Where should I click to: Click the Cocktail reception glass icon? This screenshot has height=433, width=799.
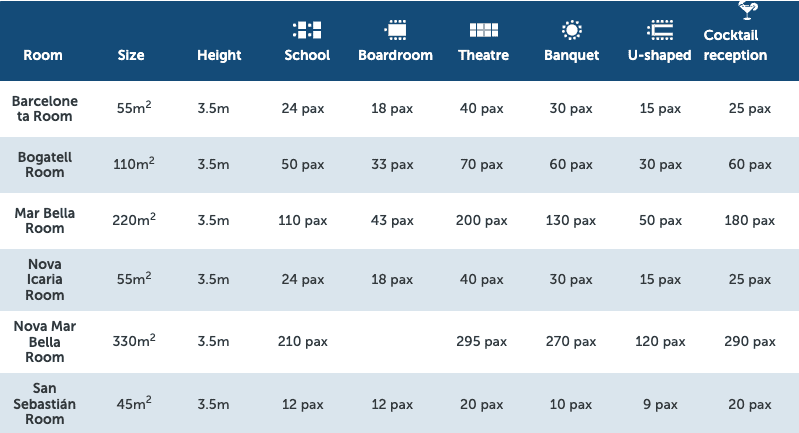[x=746, y=11]
